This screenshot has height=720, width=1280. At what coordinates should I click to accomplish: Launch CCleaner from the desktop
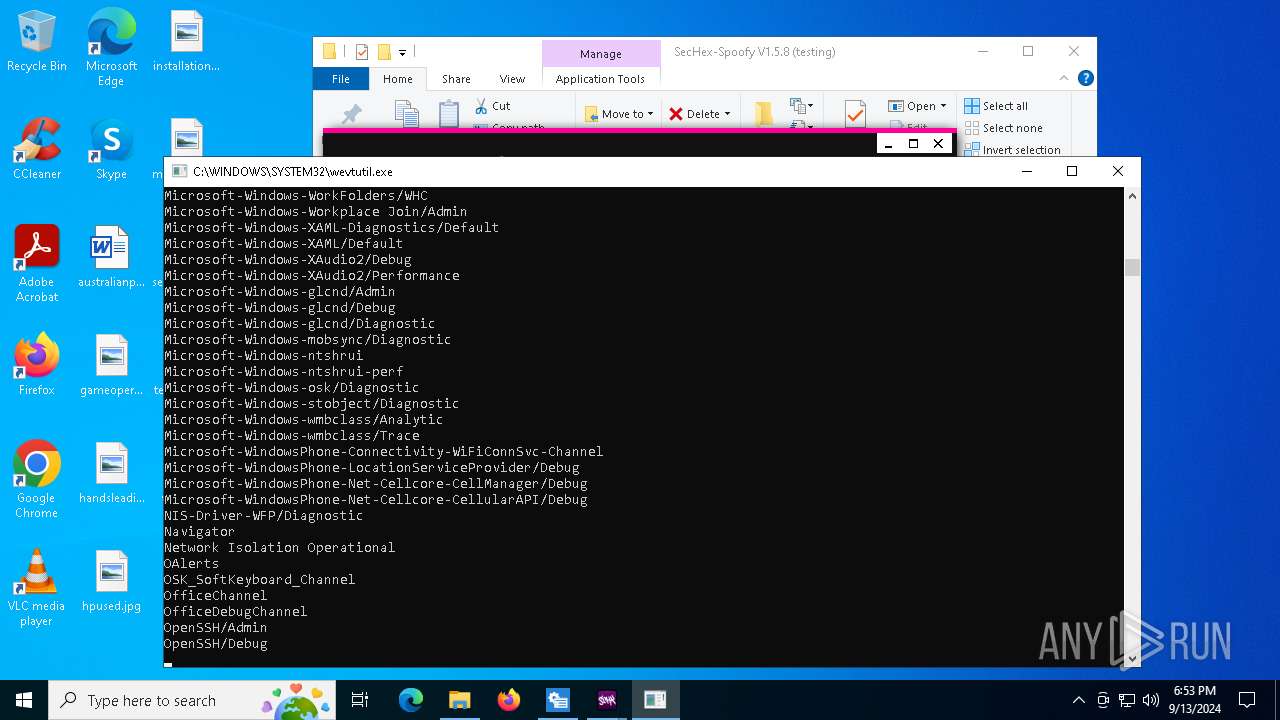37,150
